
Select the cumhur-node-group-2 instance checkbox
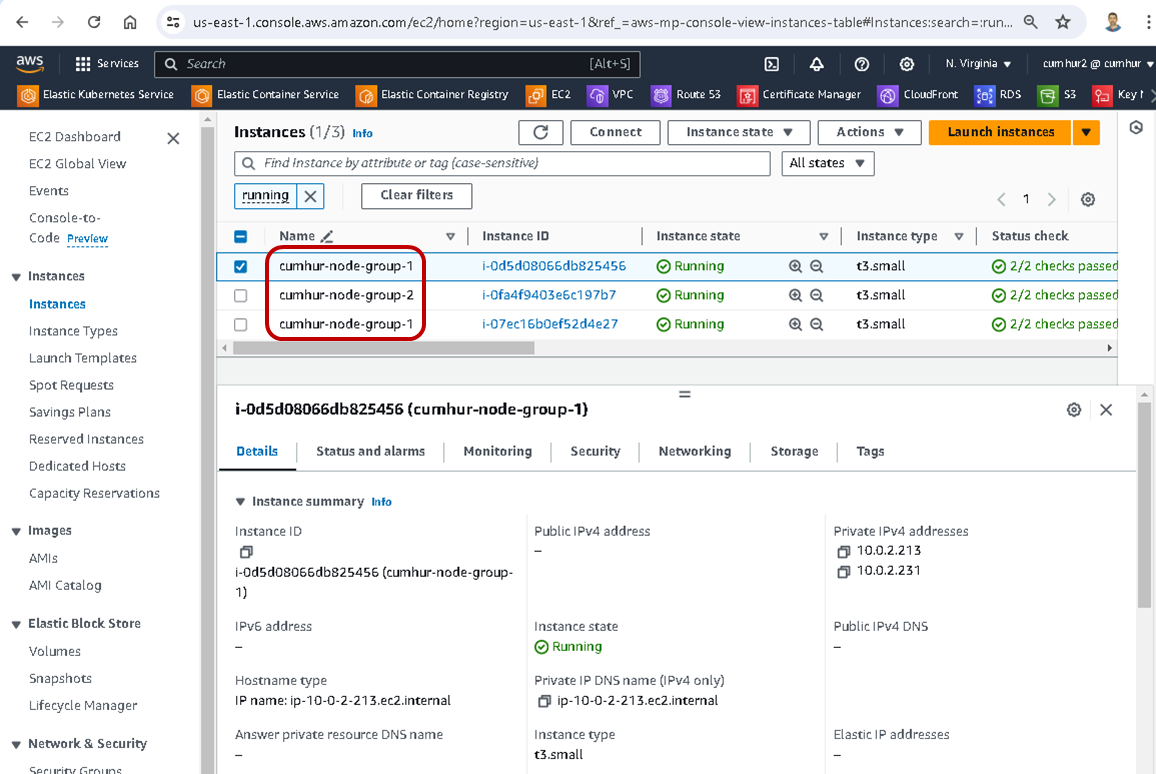[x=240, y=296]
